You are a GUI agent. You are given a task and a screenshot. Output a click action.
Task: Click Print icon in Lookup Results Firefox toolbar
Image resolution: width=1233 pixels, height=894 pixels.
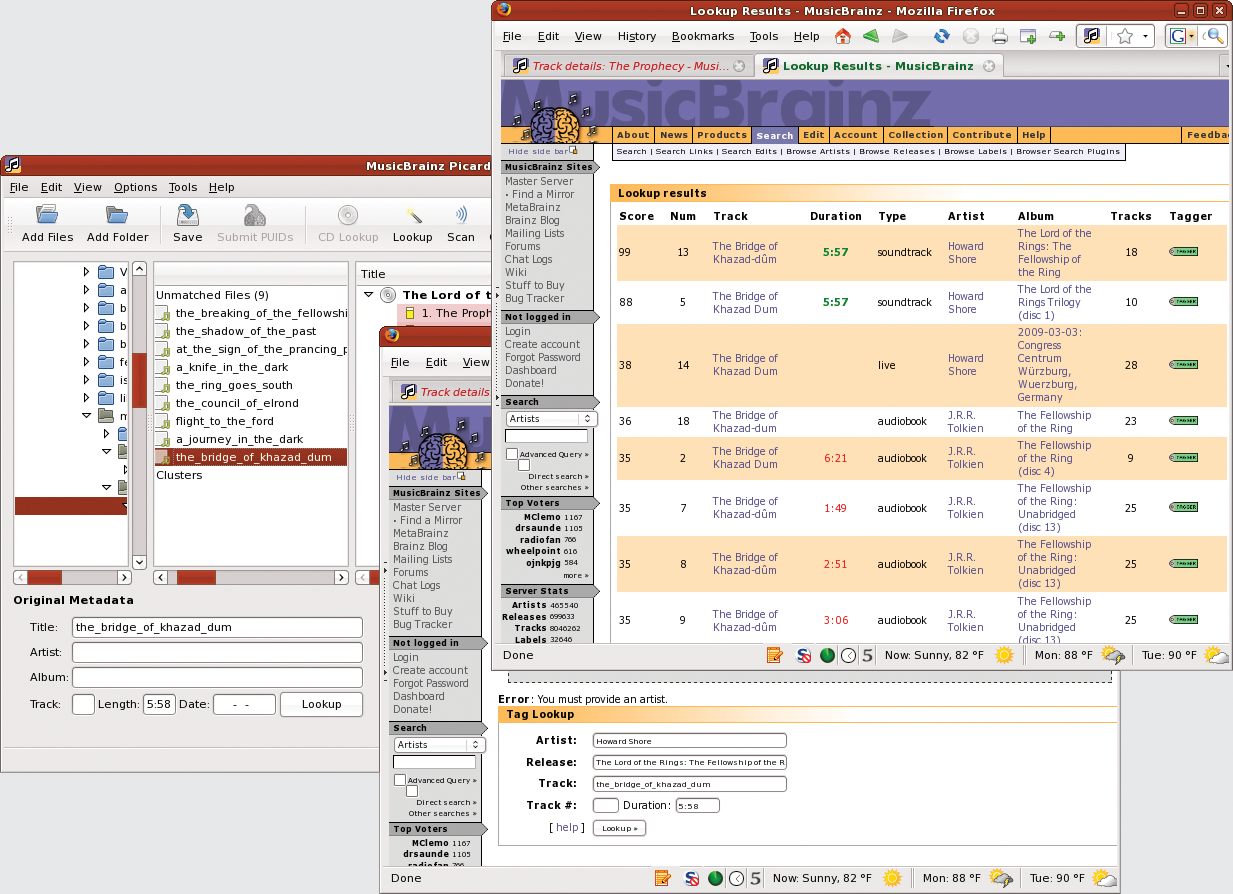999,36
